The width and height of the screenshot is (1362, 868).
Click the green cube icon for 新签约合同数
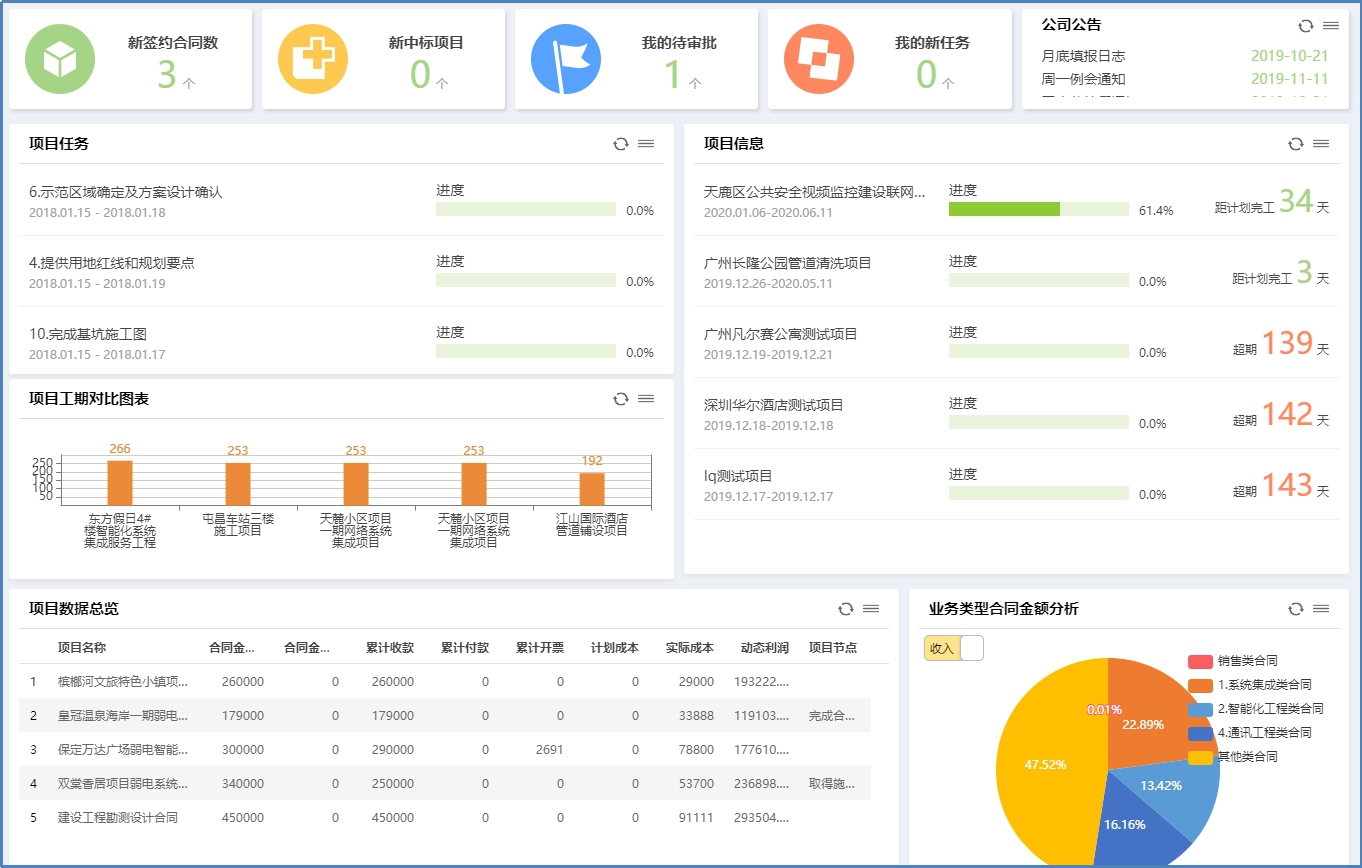60,59
